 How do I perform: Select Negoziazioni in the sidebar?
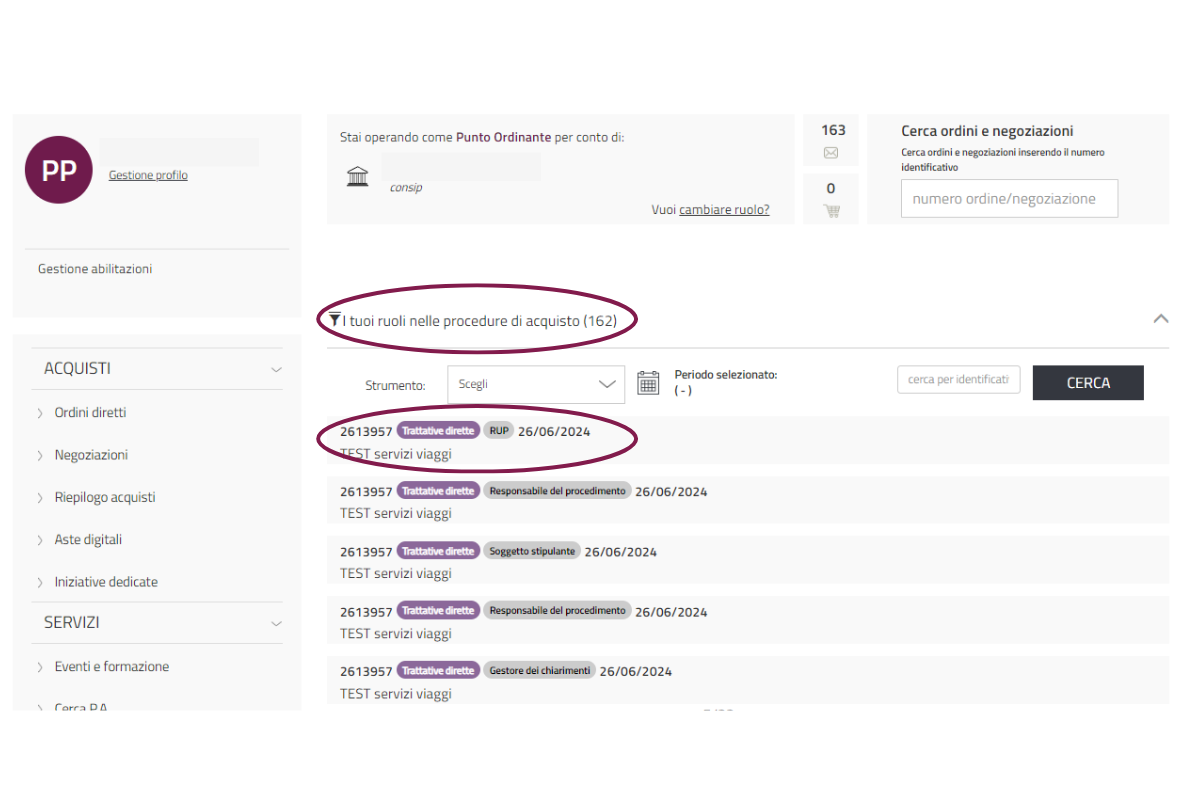91,455
